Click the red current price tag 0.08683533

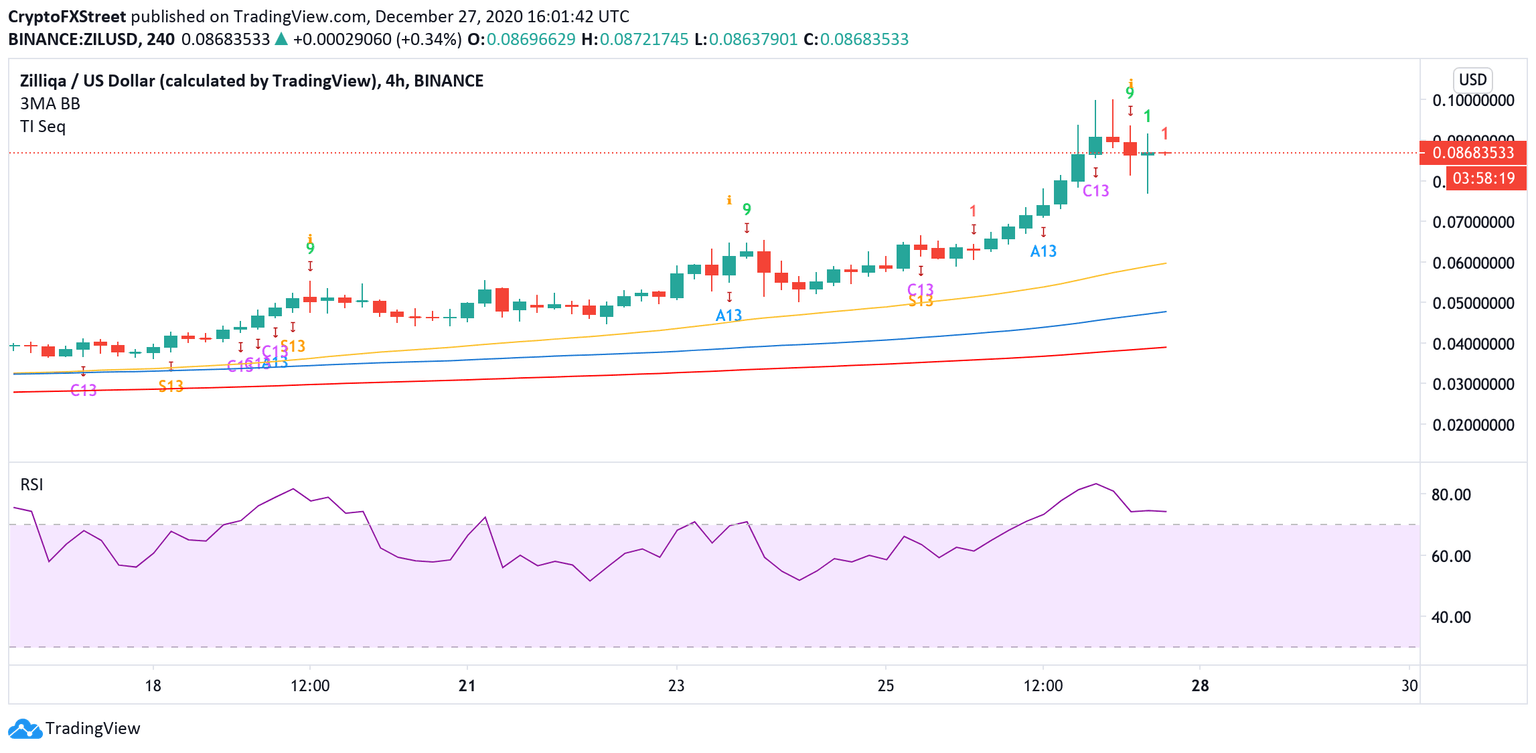pos(1474,153)
